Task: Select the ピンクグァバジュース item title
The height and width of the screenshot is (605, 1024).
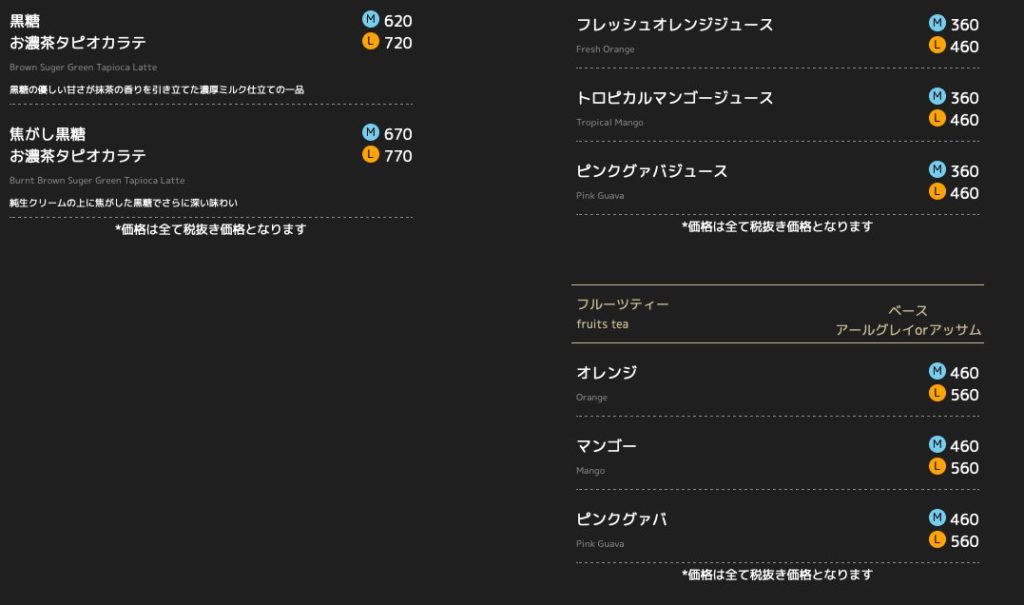Action: pos(652,171)
